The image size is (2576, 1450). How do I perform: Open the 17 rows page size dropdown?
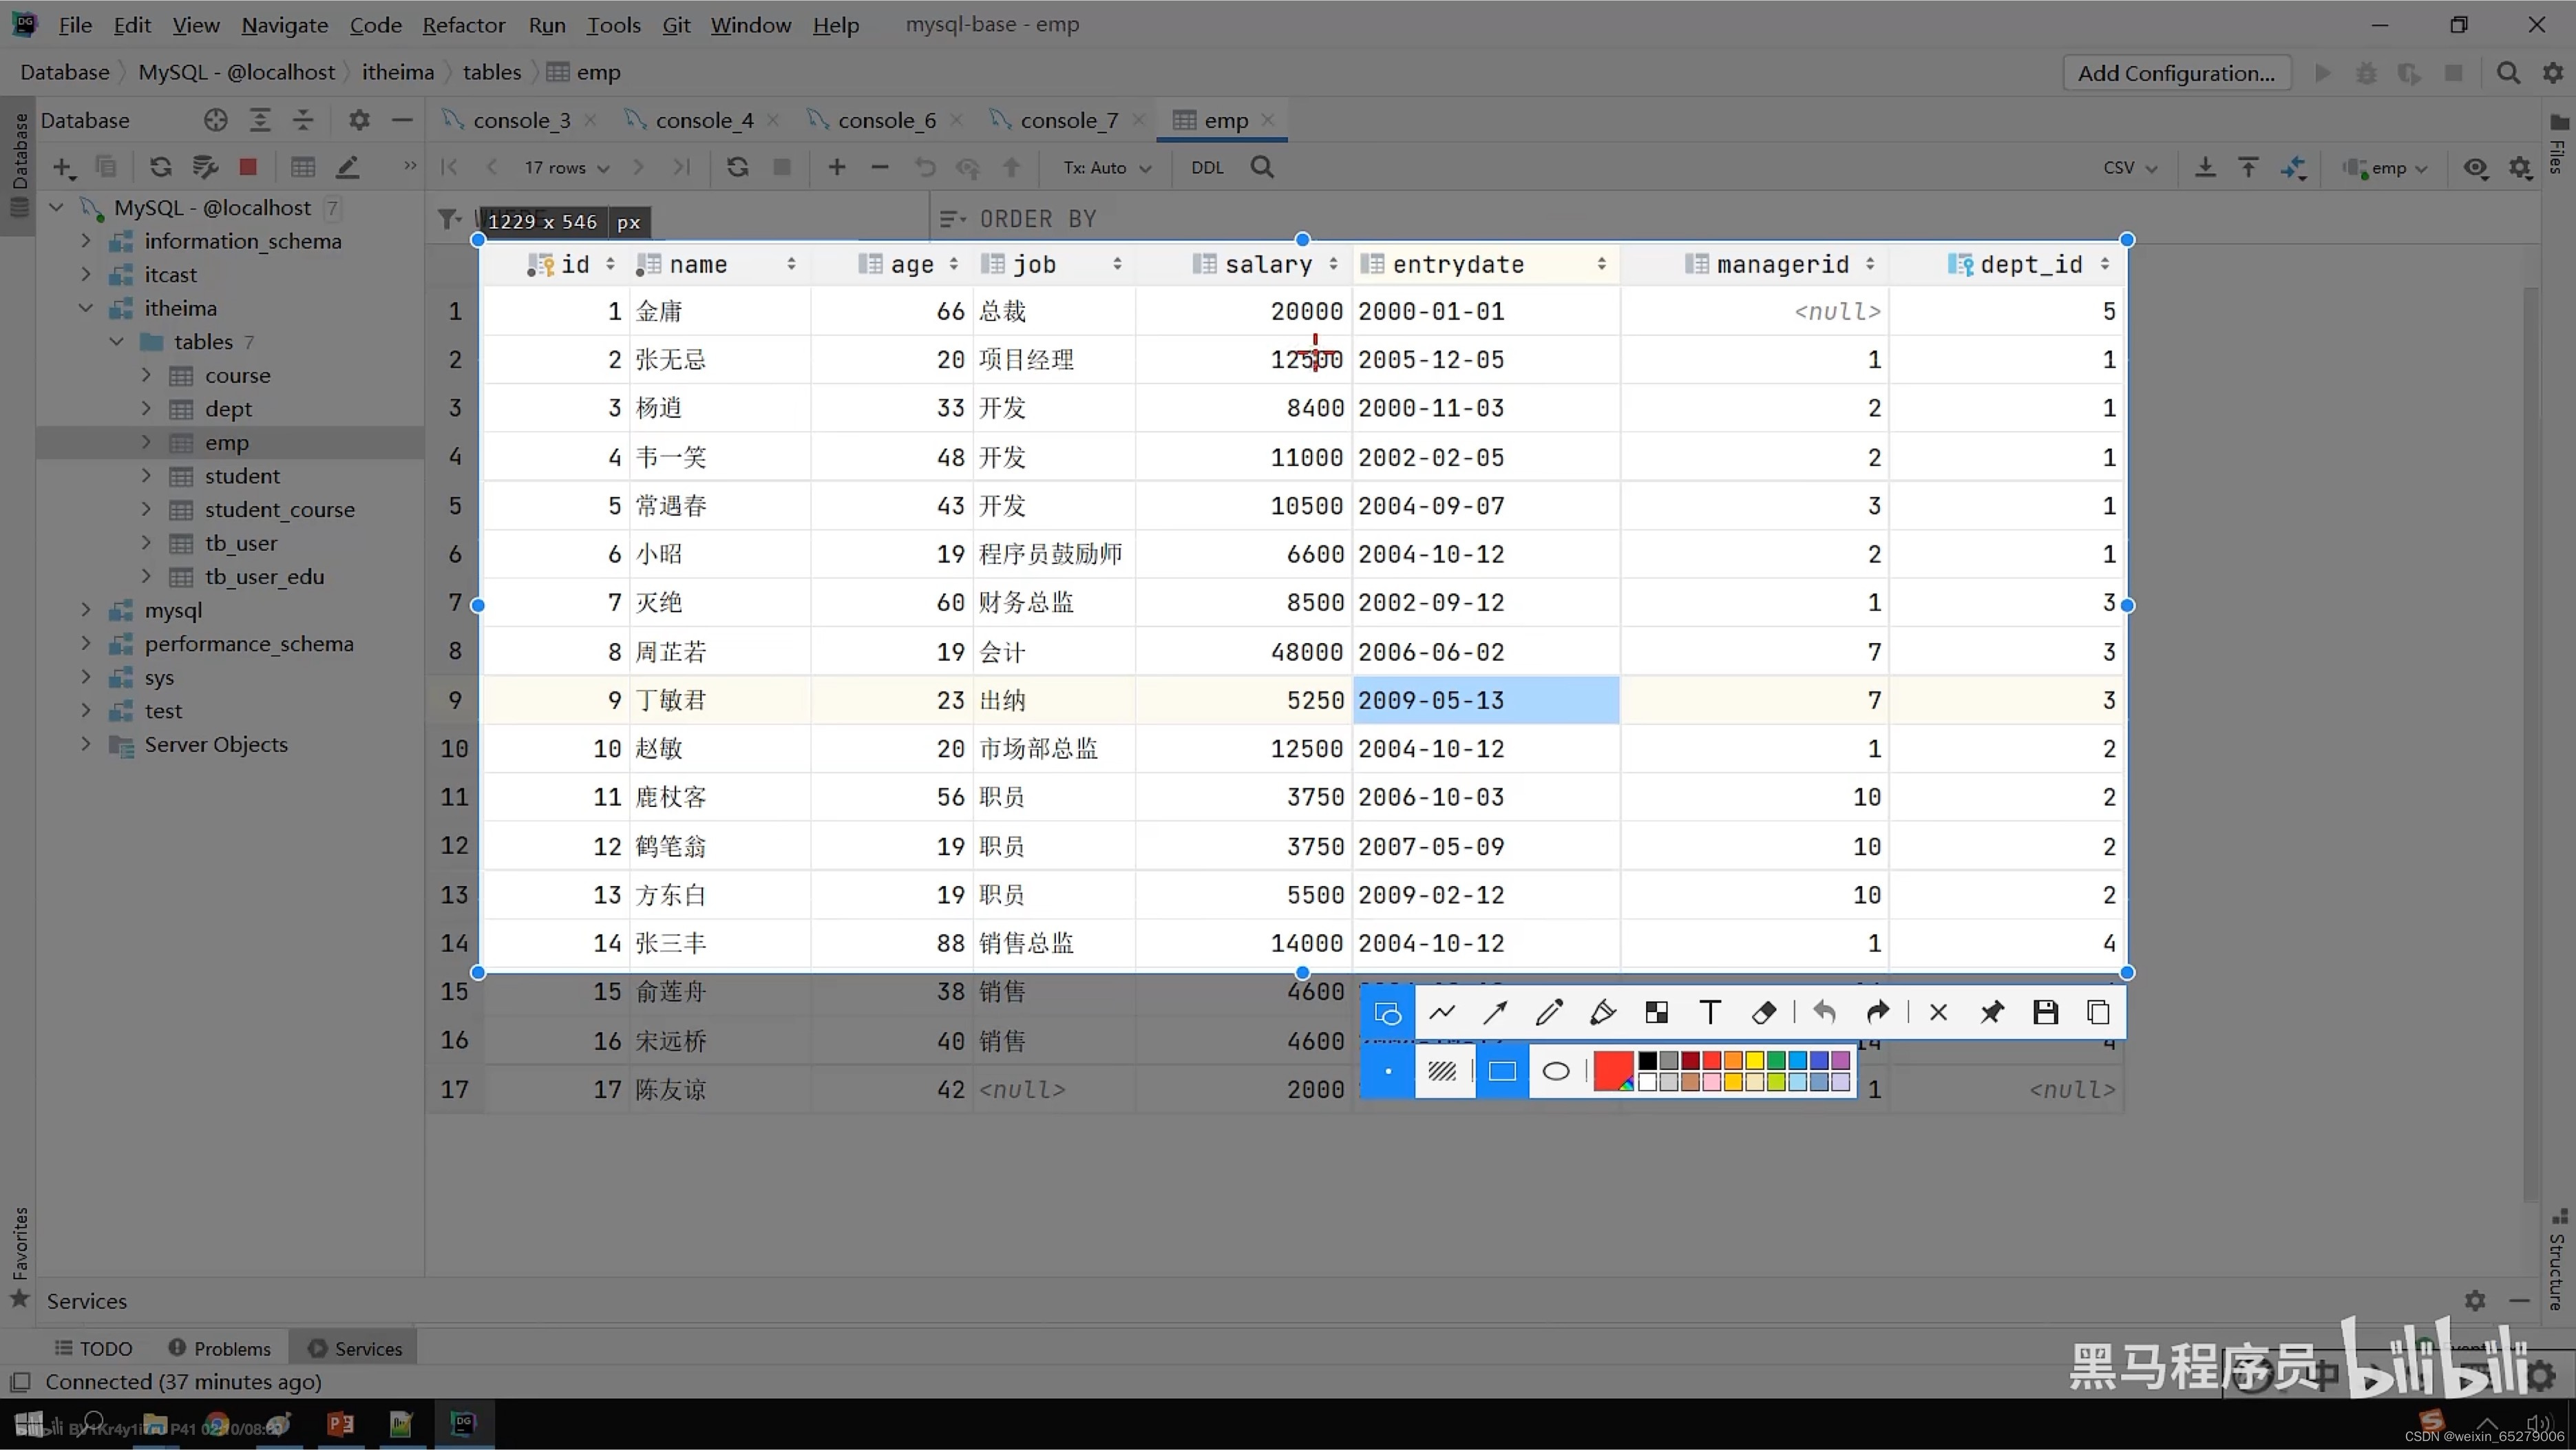566,167
